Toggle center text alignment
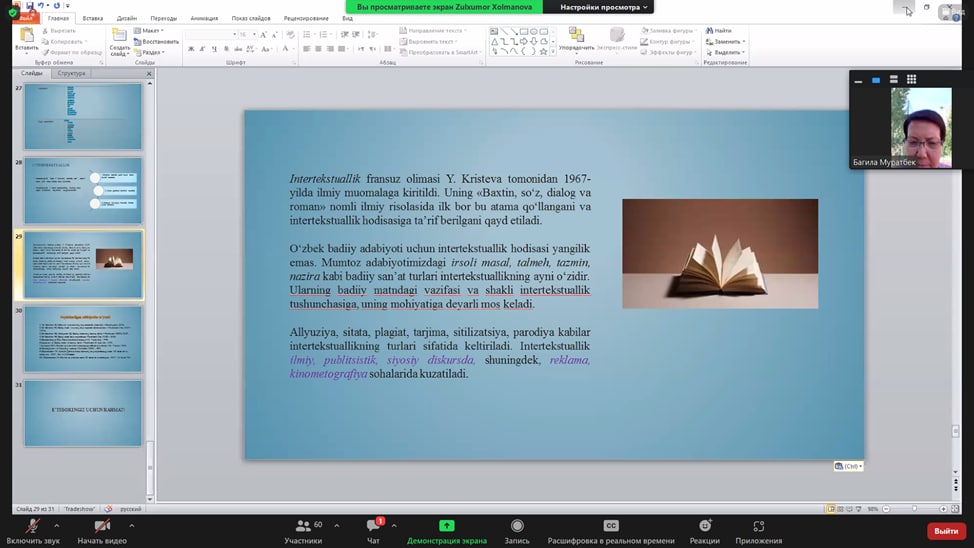Image resolution: width=974 pixels, height=548 pixels. [x=318, y=48]
